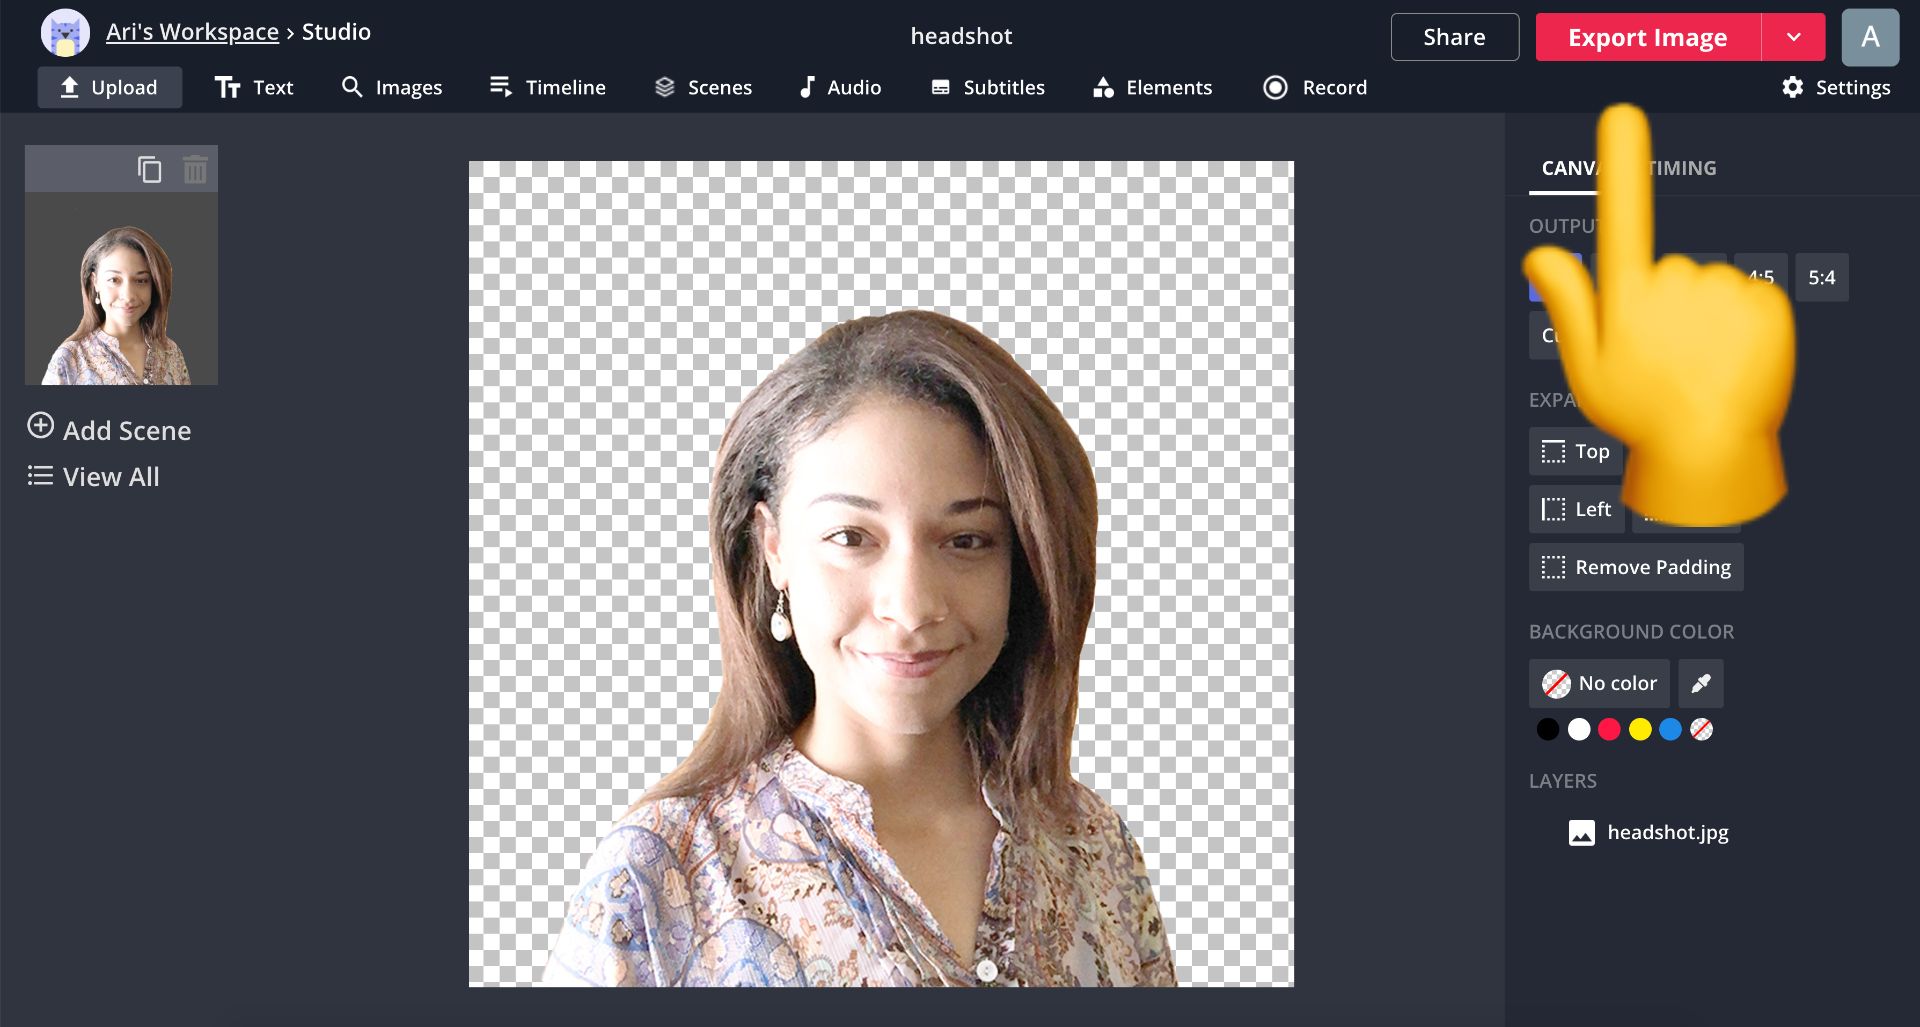Open the Record tool
This screenshot has width=1920, height=1027.
coord(1314,88)
